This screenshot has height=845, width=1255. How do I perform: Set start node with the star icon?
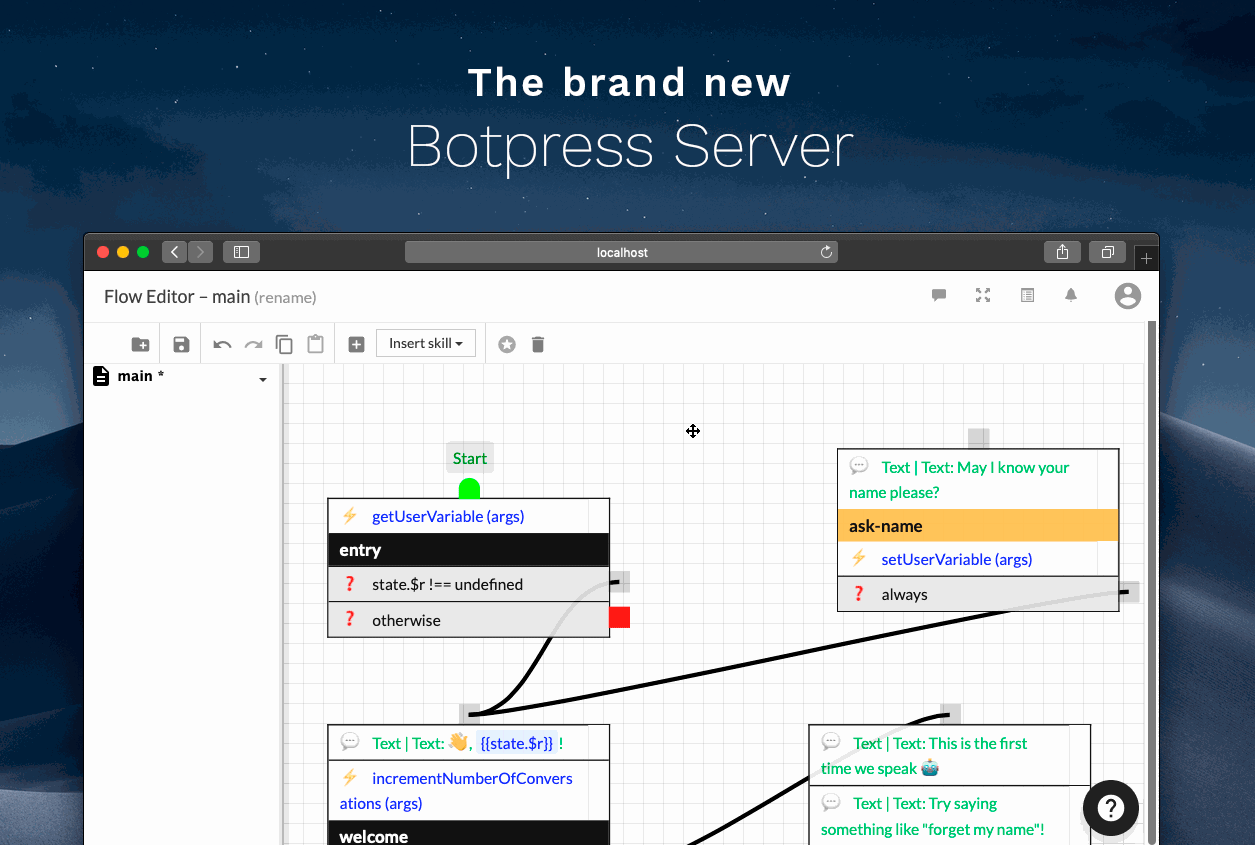tap(507, 345)
